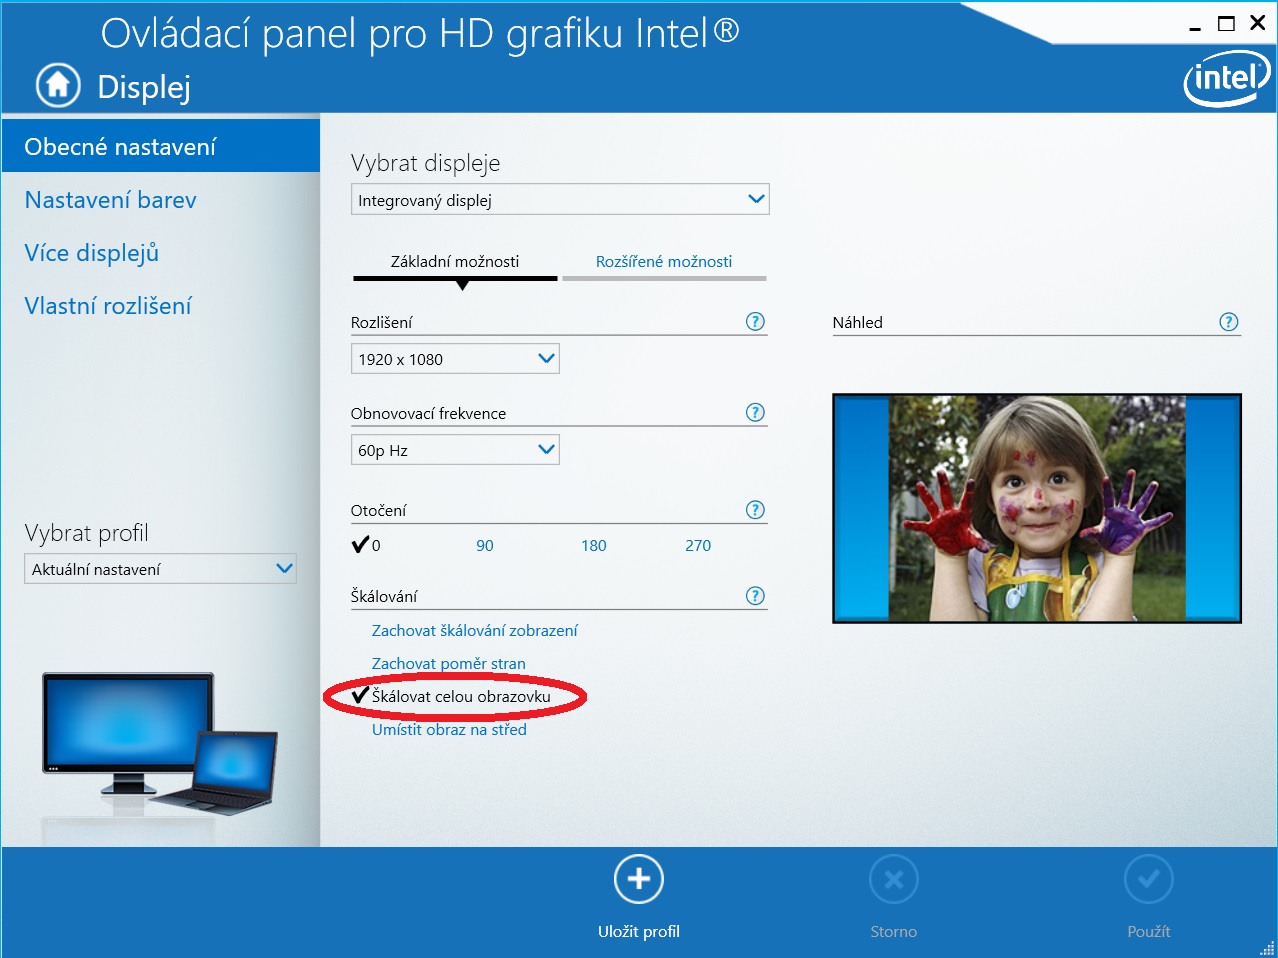Viewport: 1278px width, 958px height.
Task: Select Umístit obraz na střed option
Action: [449, 730]
